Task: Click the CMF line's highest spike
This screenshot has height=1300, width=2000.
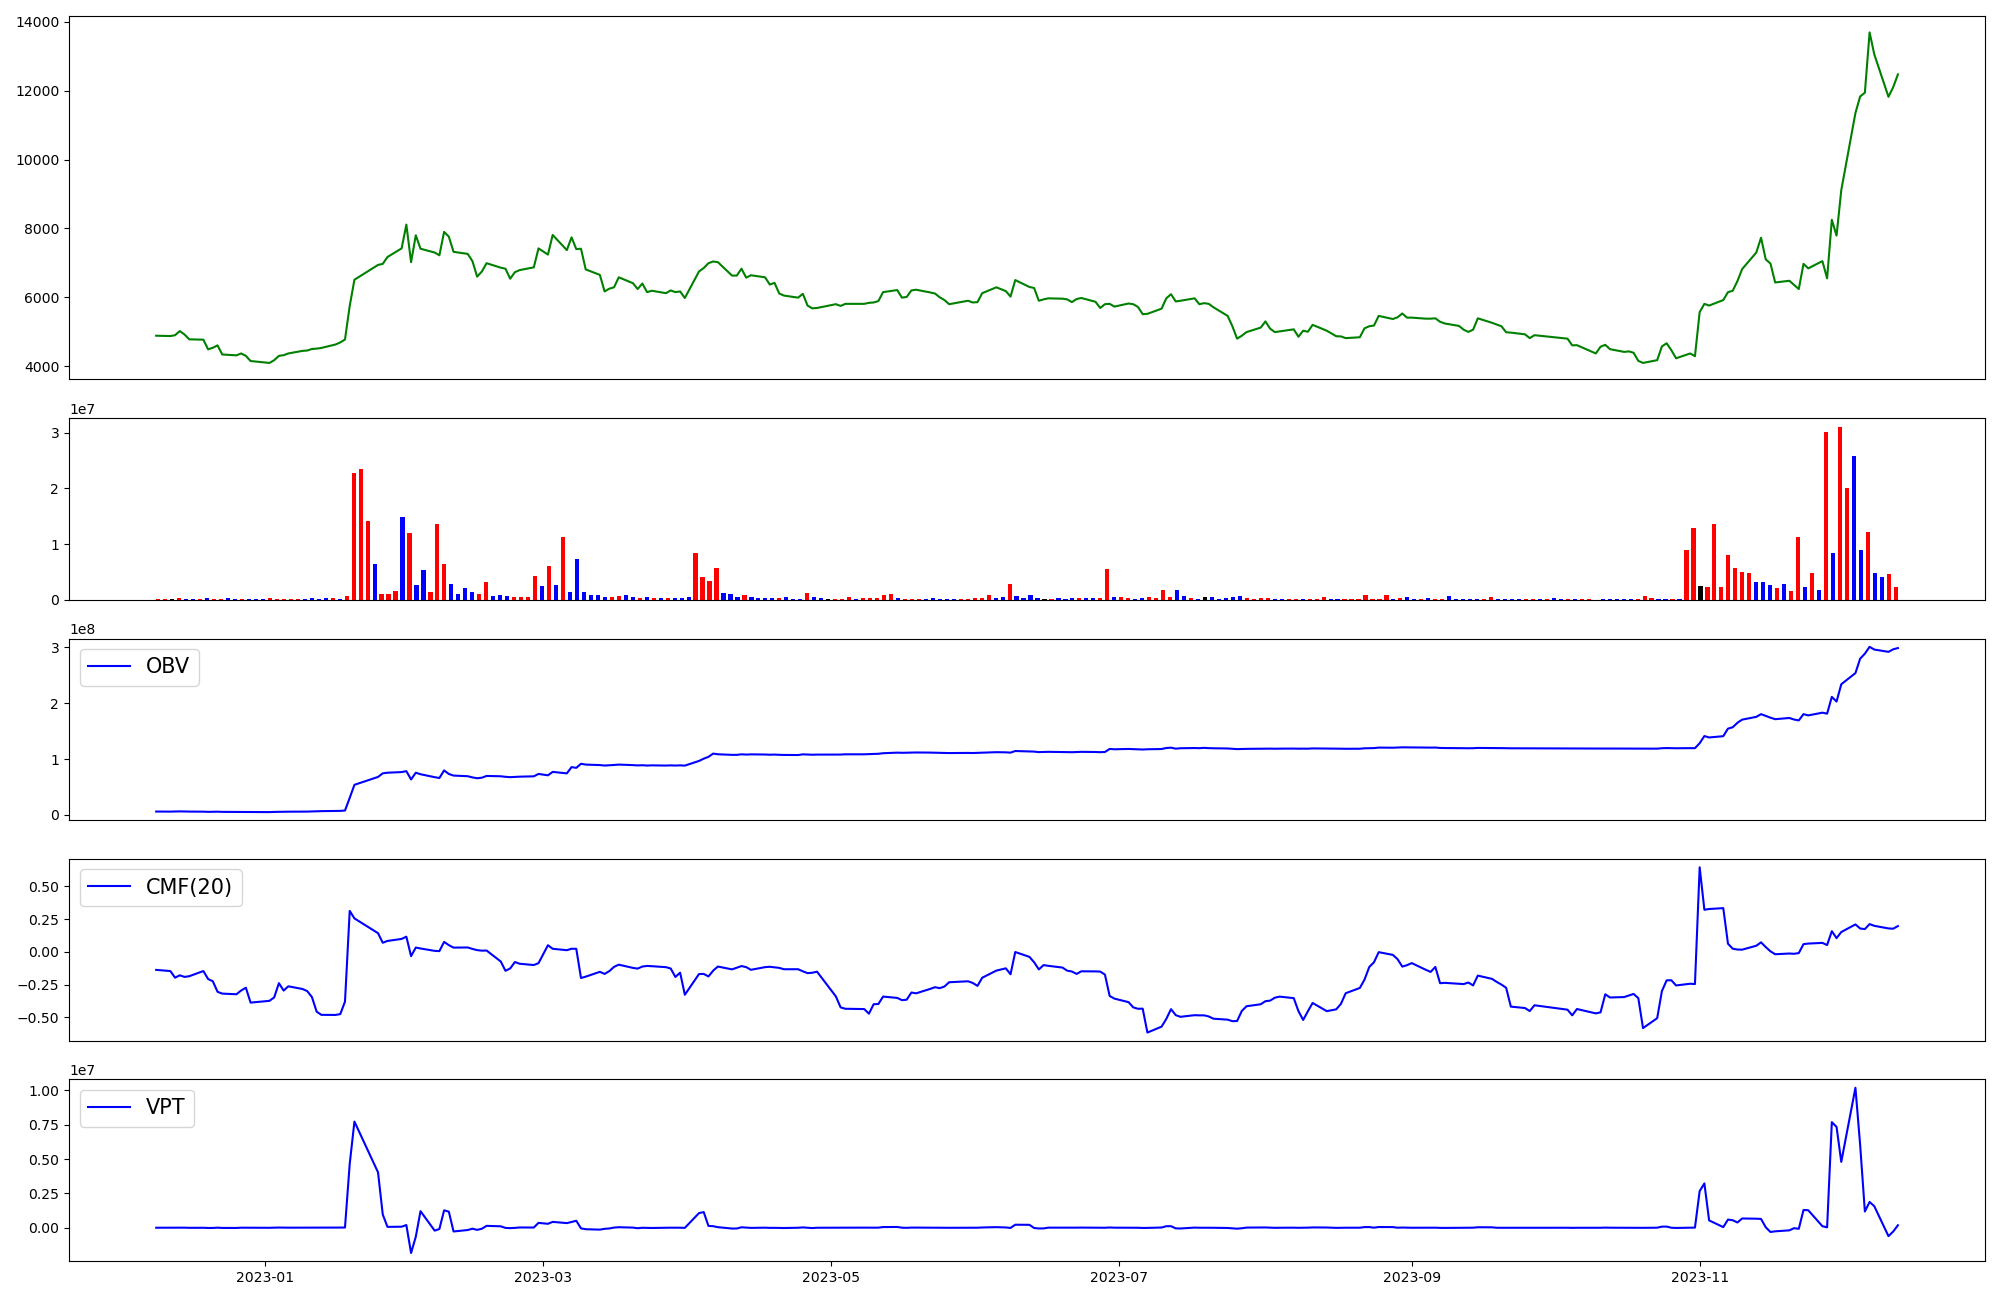Action: tap(1699, 868)
